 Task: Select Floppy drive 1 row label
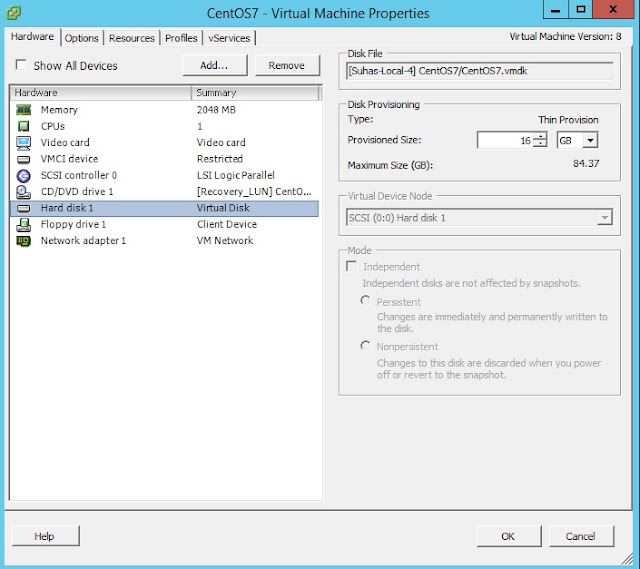coord(73,224)
